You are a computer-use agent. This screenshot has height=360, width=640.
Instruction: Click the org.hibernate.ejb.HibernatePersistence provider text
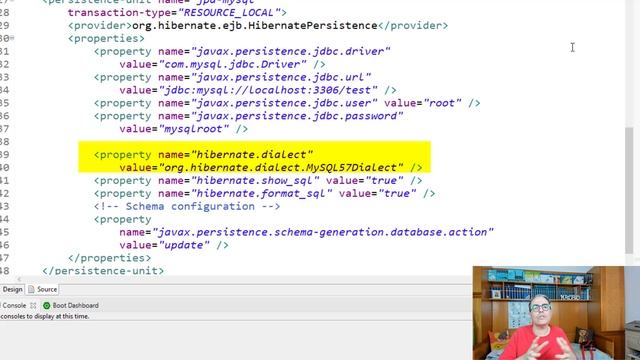[255, 26]
